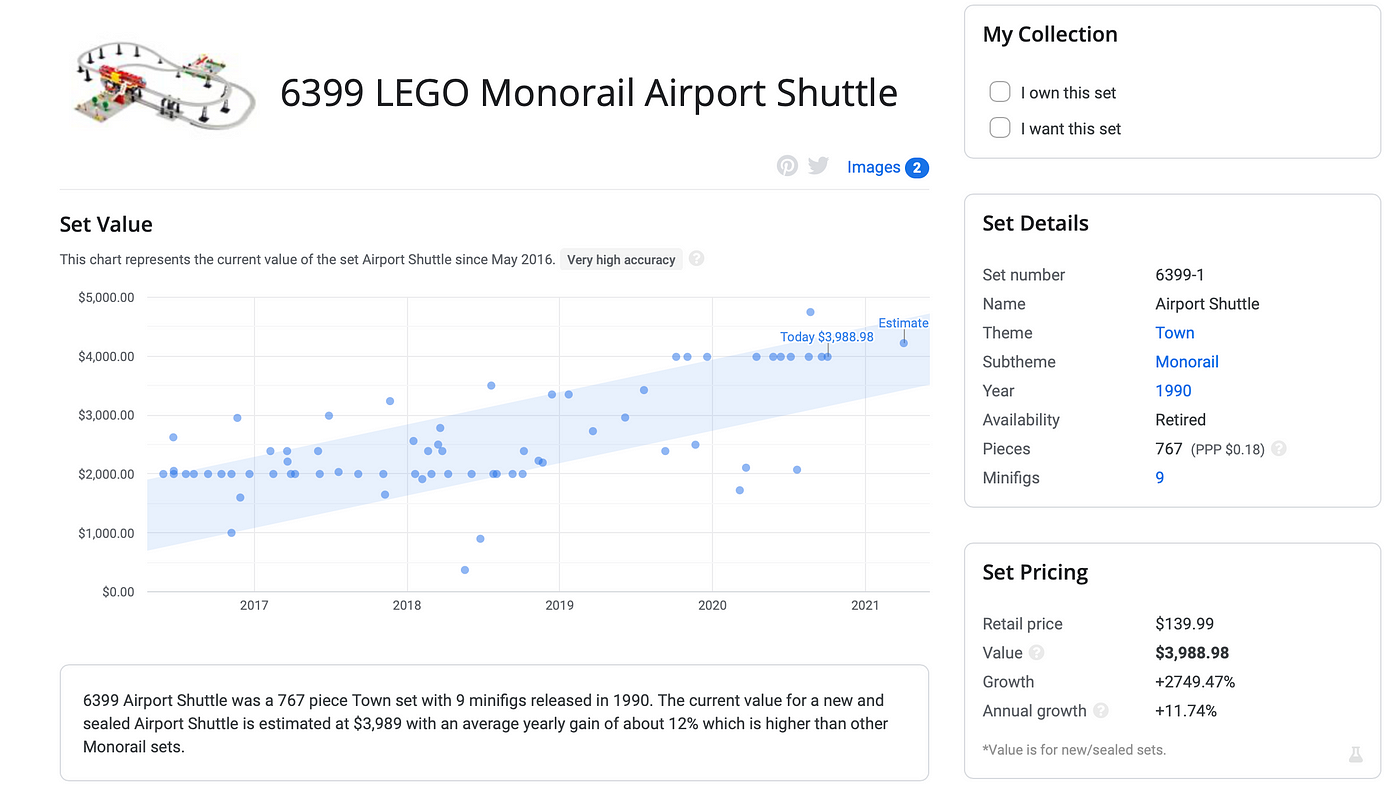Screen dimensions: 1400x794
Task: Click the 2019 x-axis label
Action: tap(559, 605)
